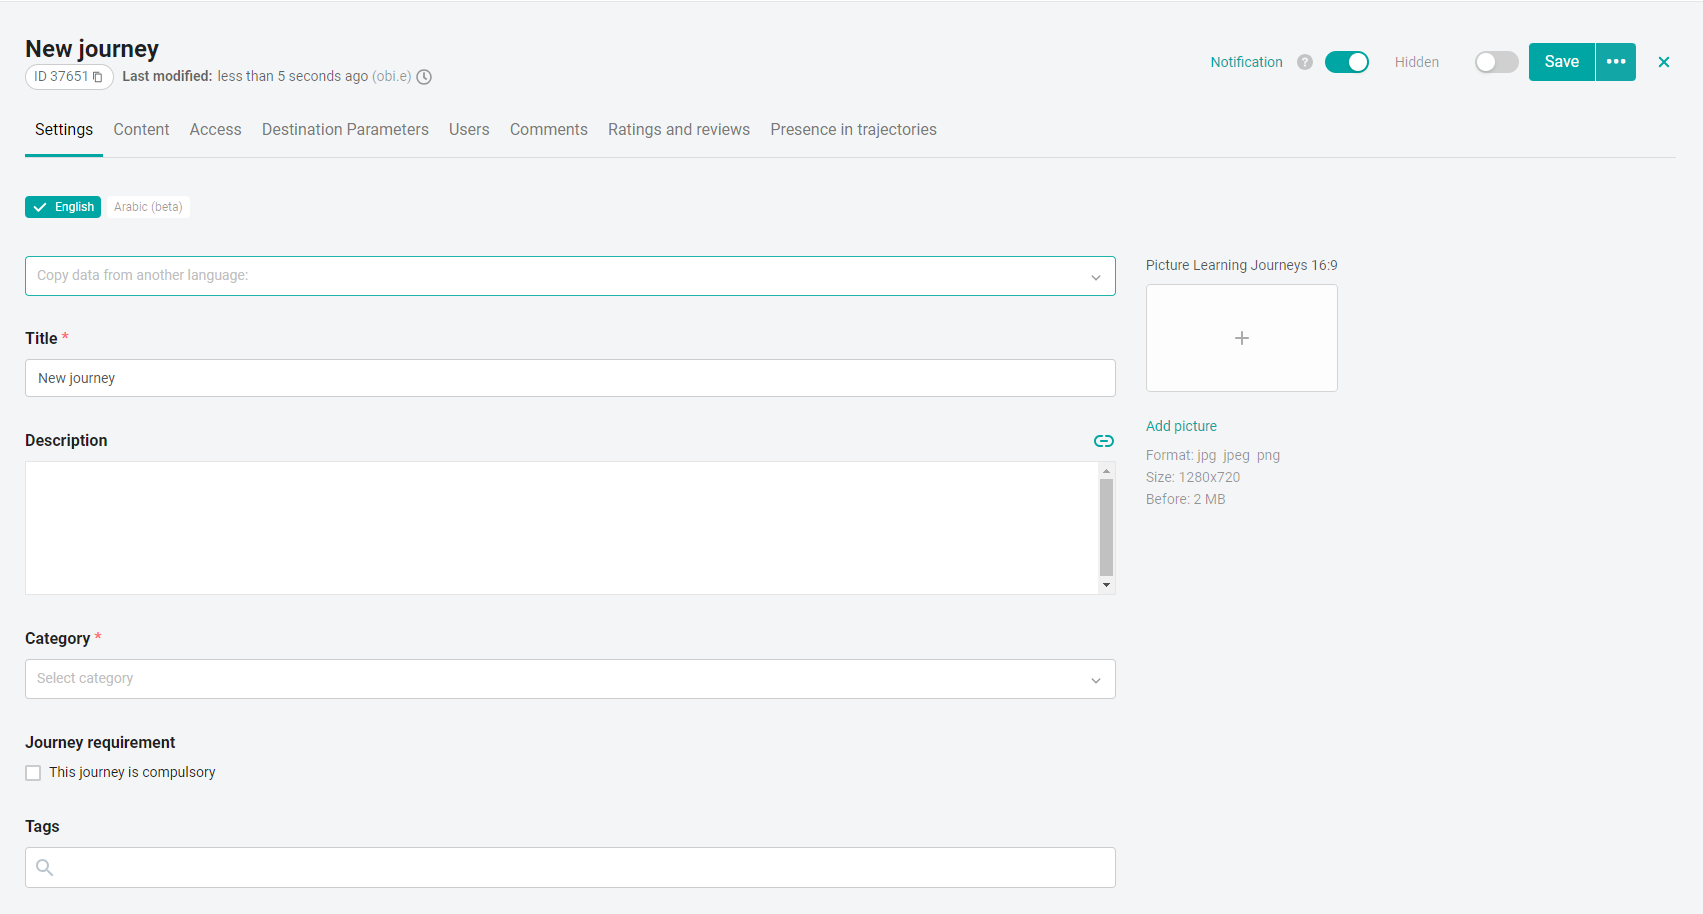Viewport: 1703px width, 914px height.
Task: Open Presence in trajectories tab
Action: 853,130
